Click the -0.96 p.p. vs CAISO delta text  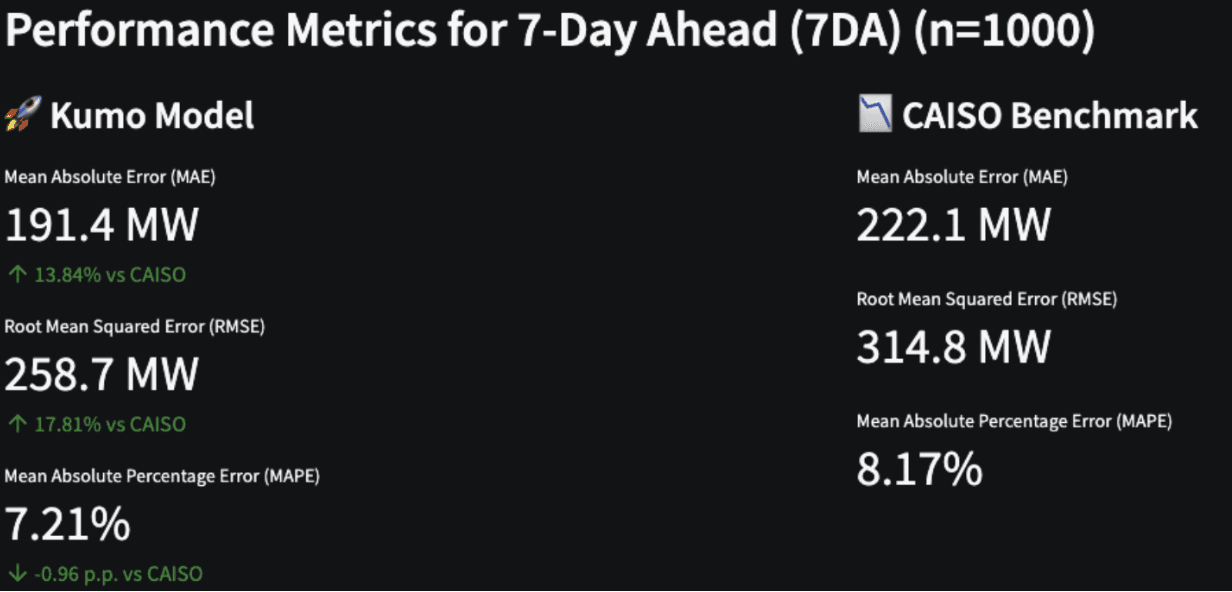(118, 574)
